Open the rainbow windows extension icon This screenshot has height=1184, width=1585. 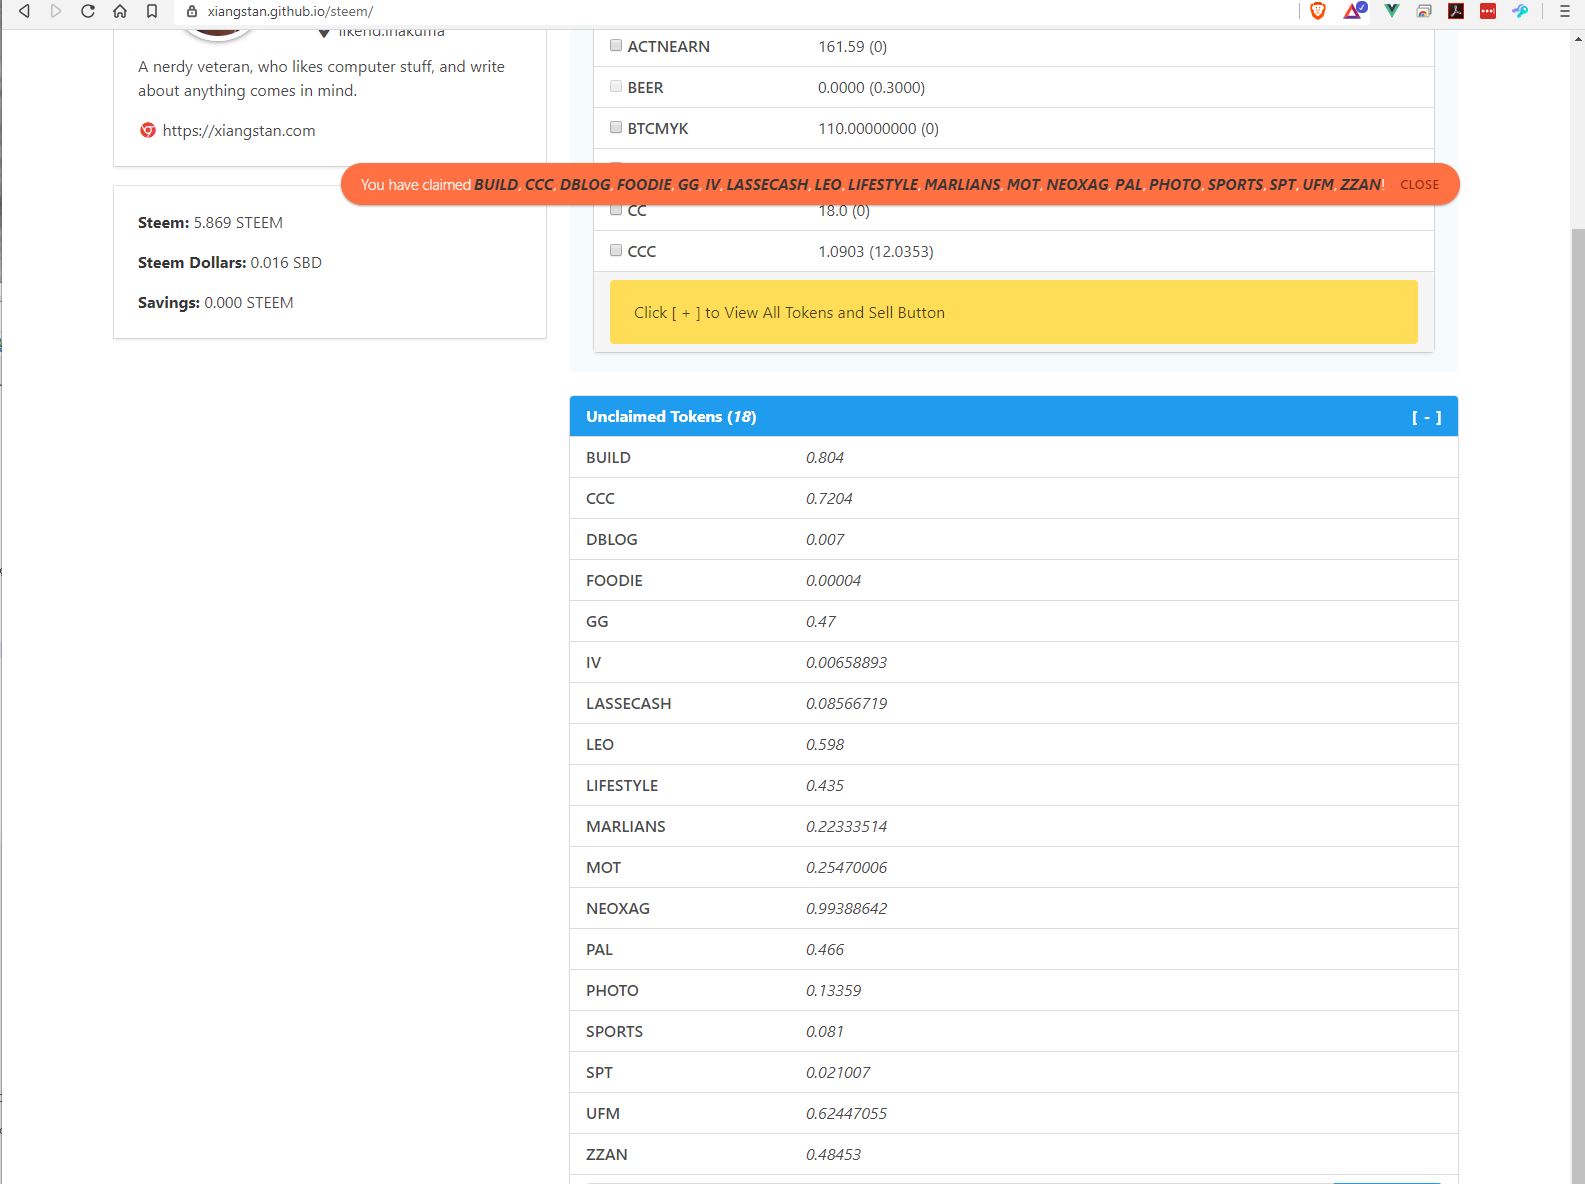[1424, 11]
